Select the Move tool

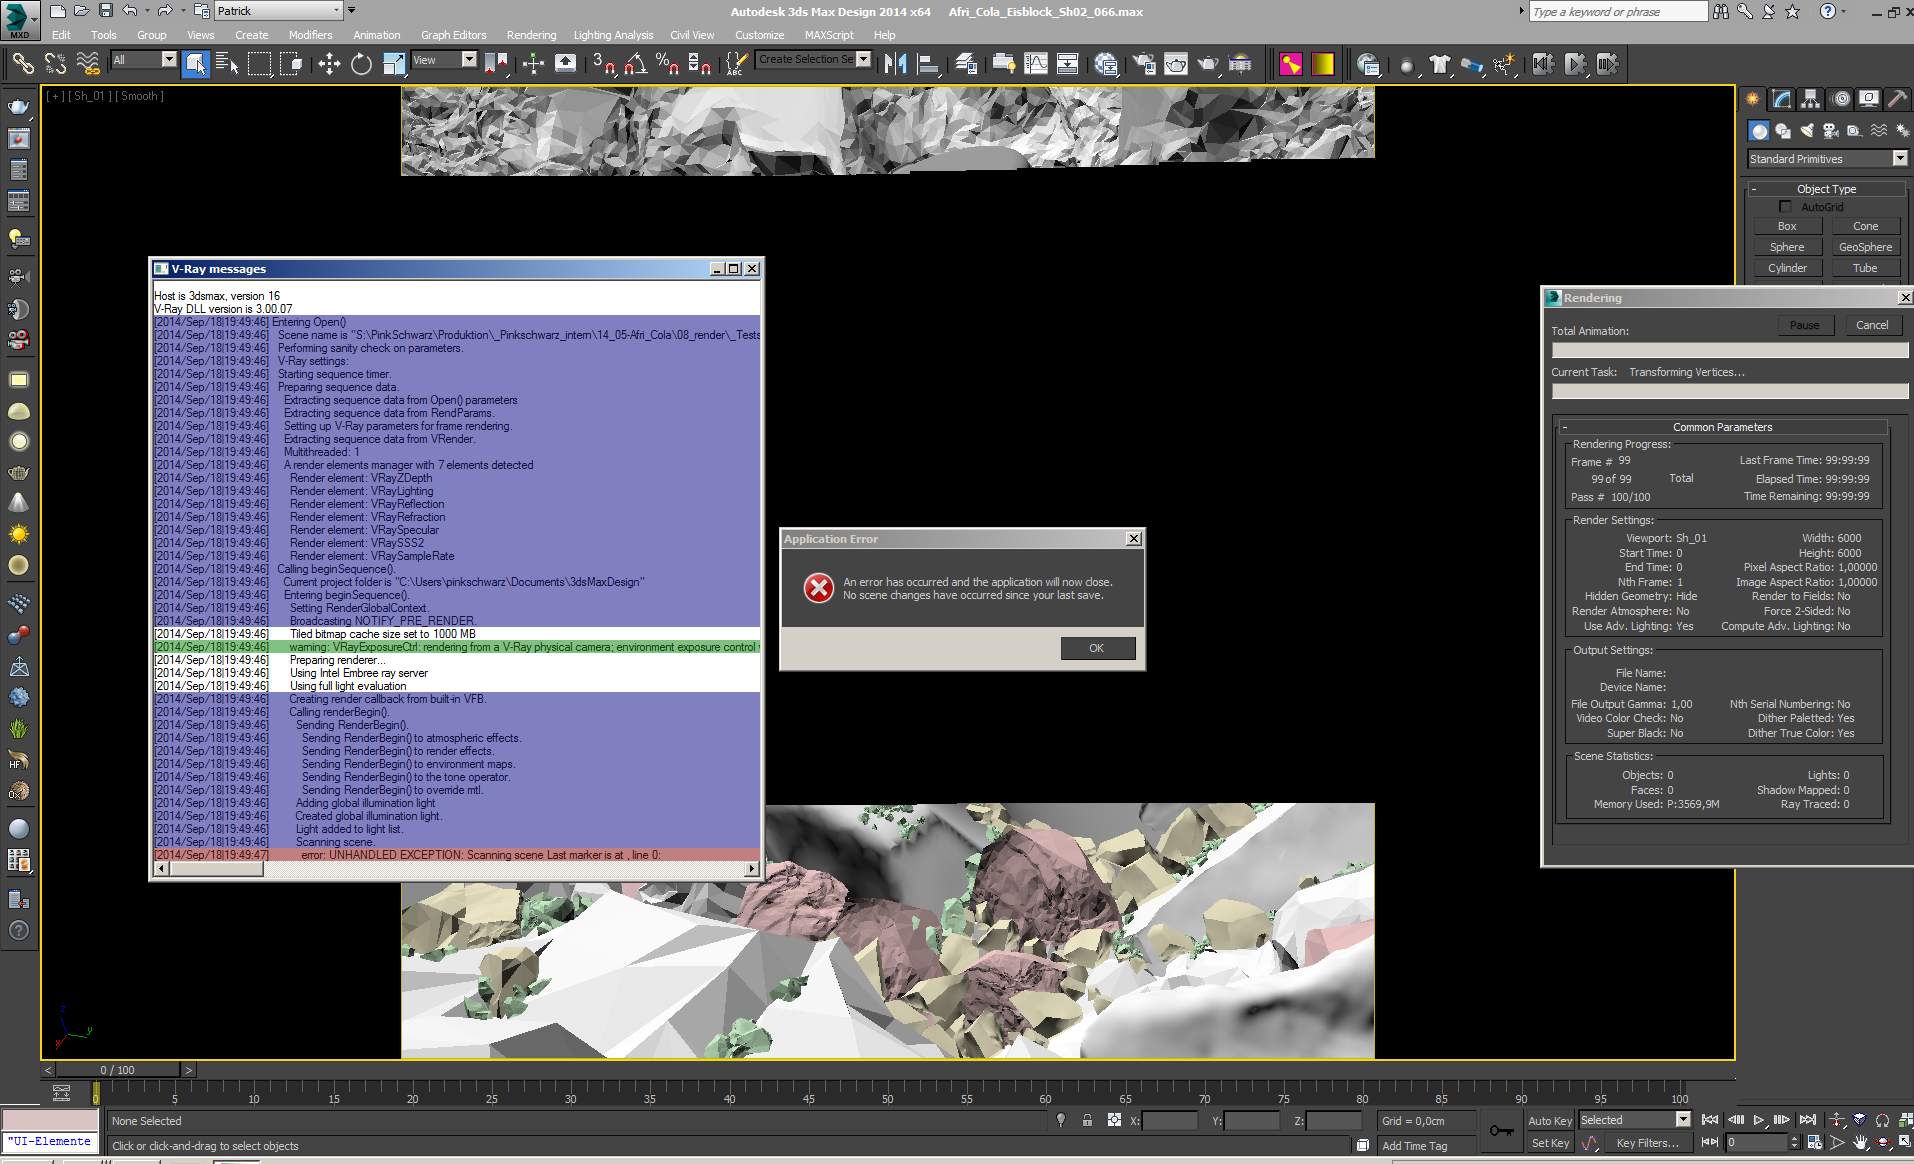click(x=328, y=64)
